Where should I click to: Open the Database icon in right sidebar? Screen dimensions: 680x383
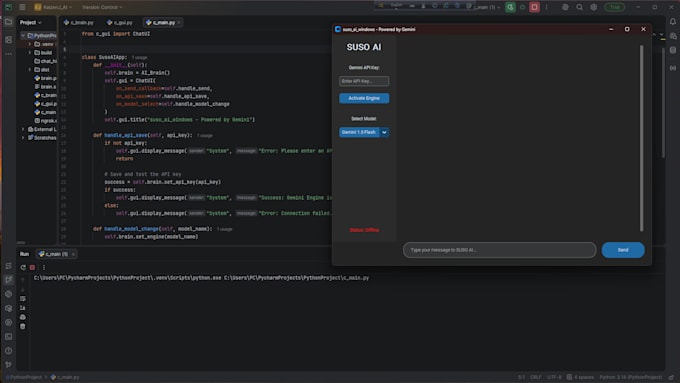pyautogui.click(x=673, y=50)
